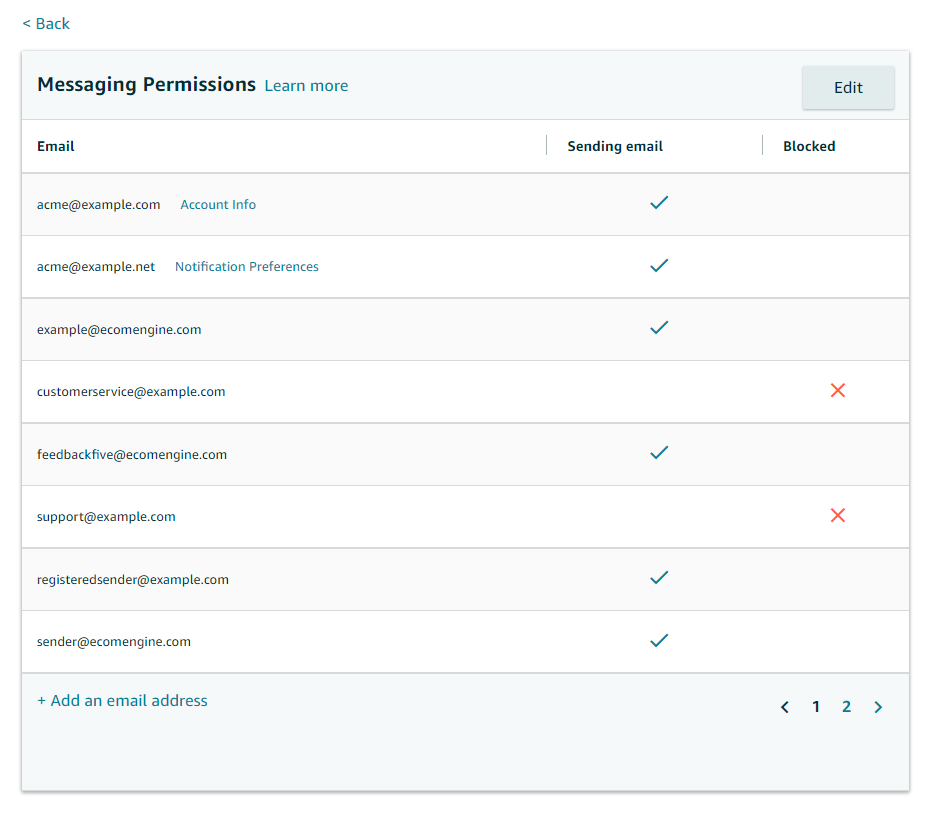Screen dimensions: 935x815
Task: Go to previous page with left chevron
Action: [785, 707]
